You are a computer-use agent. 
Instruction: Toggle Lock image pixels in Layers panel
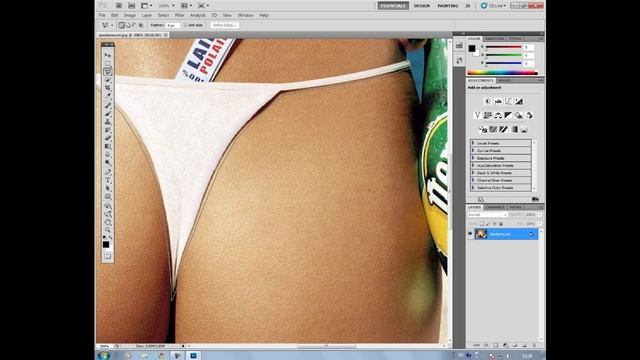(x=488, y=224)
